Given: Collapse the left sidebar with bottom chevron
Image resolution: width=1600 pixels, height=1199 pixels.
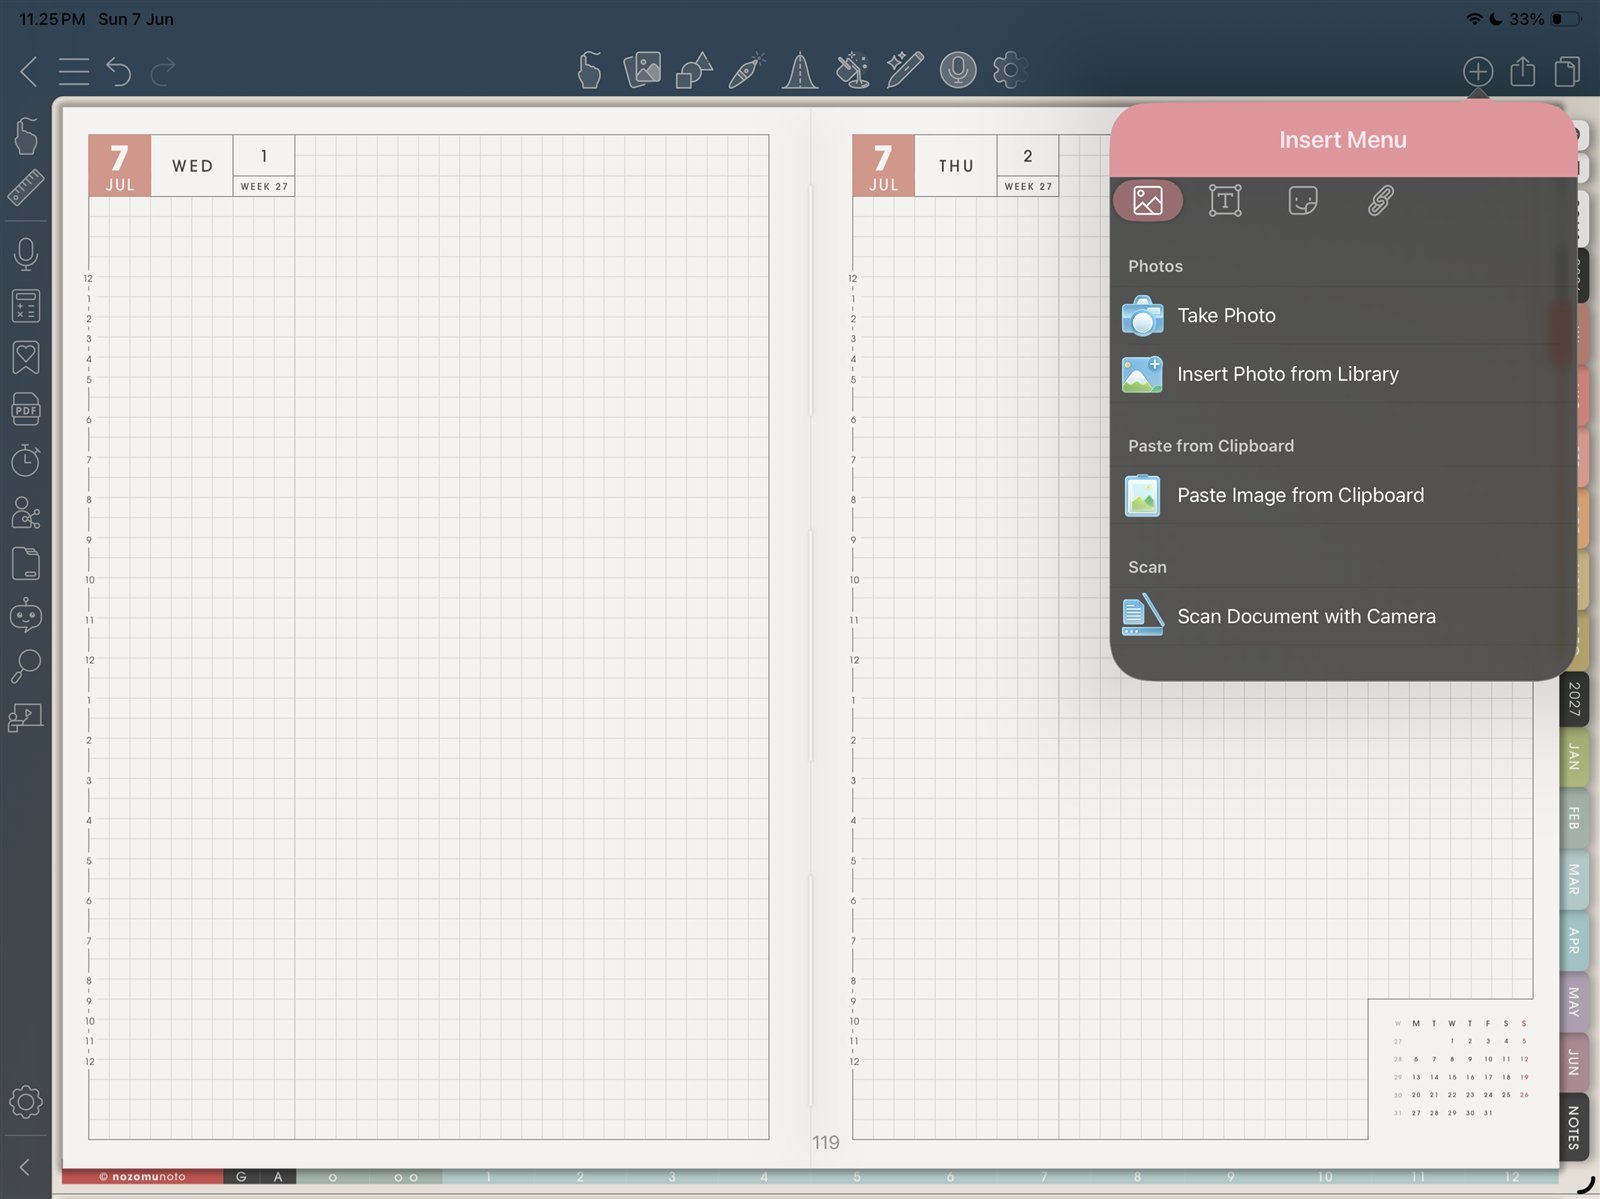Looking at the screenshot, I should [x=25, y=1167].
